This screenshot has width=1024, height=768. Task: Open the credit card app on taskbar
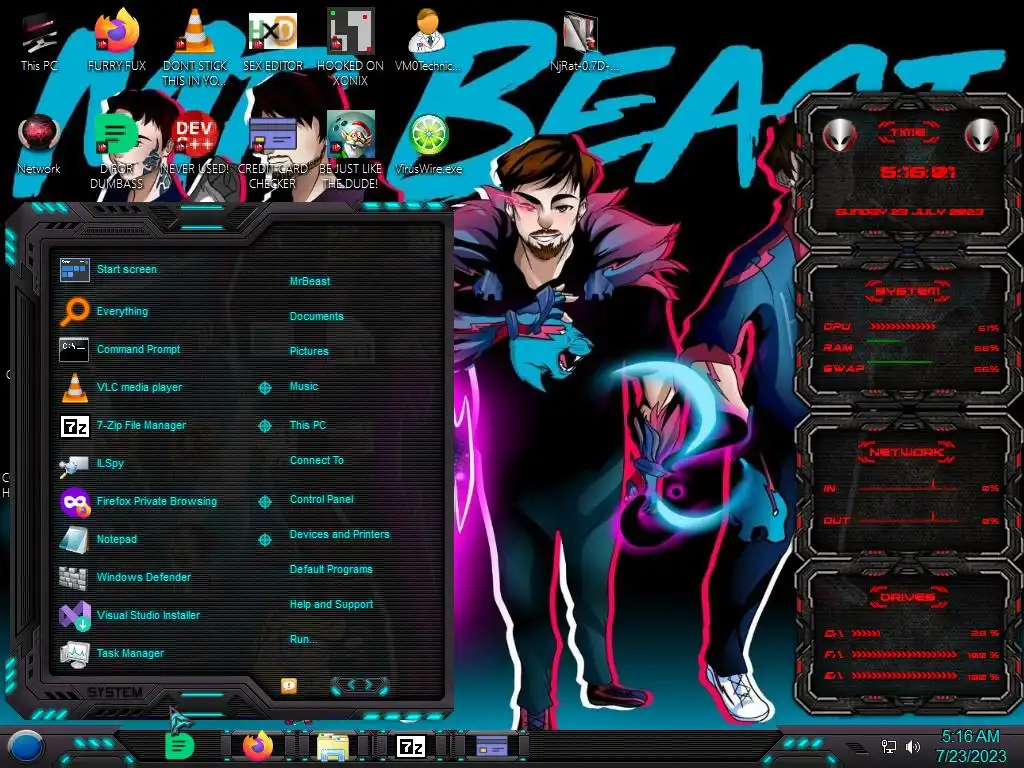(492, 746)
